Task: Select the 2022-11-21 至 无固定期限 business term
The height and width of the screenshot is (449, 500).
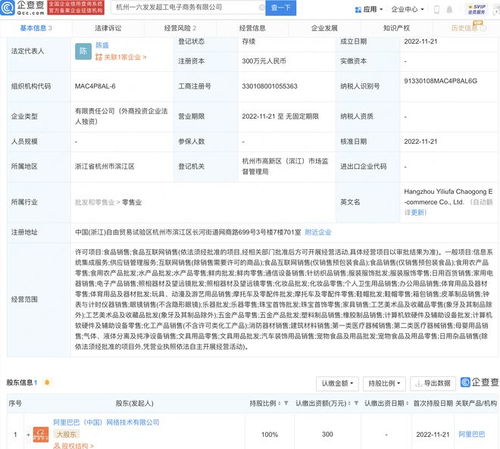Action: (280, 116)
